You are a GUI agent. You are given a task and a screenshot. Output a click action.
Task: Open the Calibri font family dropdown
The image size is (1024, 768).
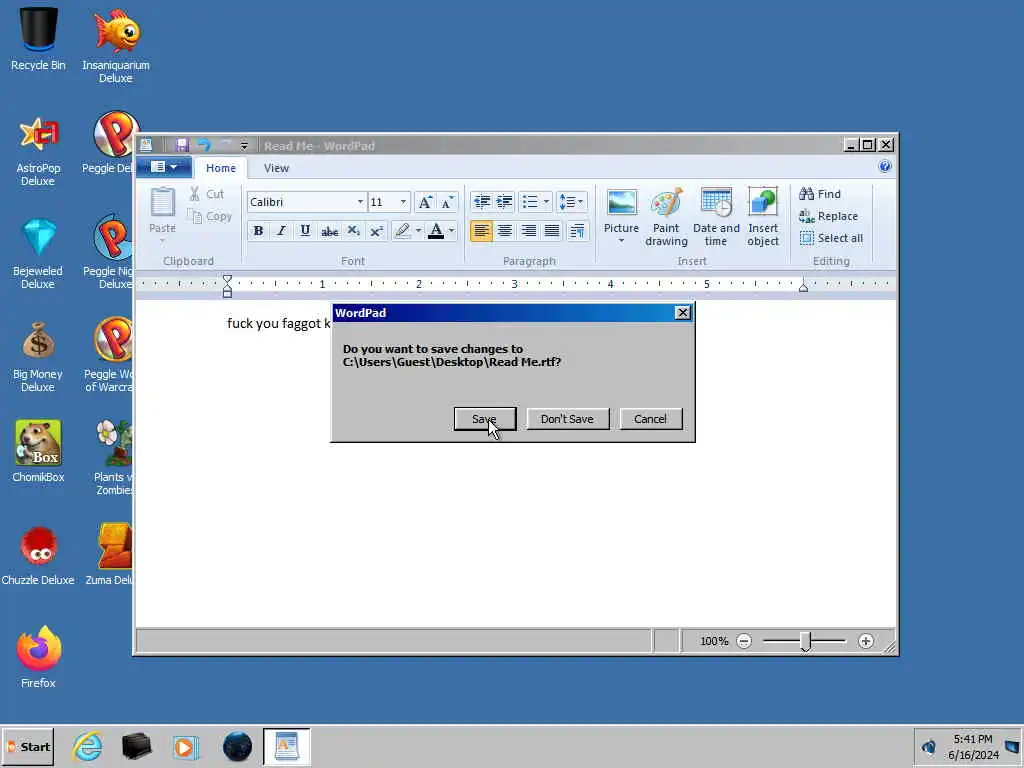(360, 202)
